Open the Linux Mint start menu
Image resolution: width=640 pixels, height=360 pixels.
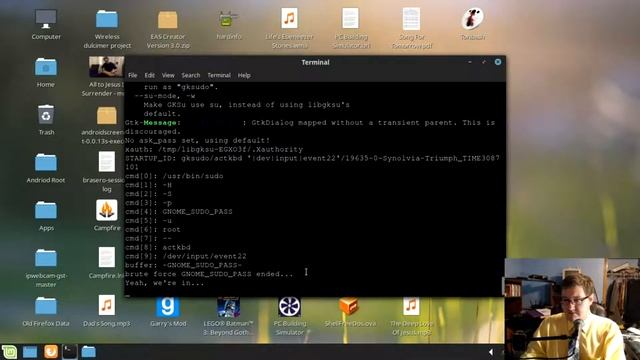click(9, 352)
